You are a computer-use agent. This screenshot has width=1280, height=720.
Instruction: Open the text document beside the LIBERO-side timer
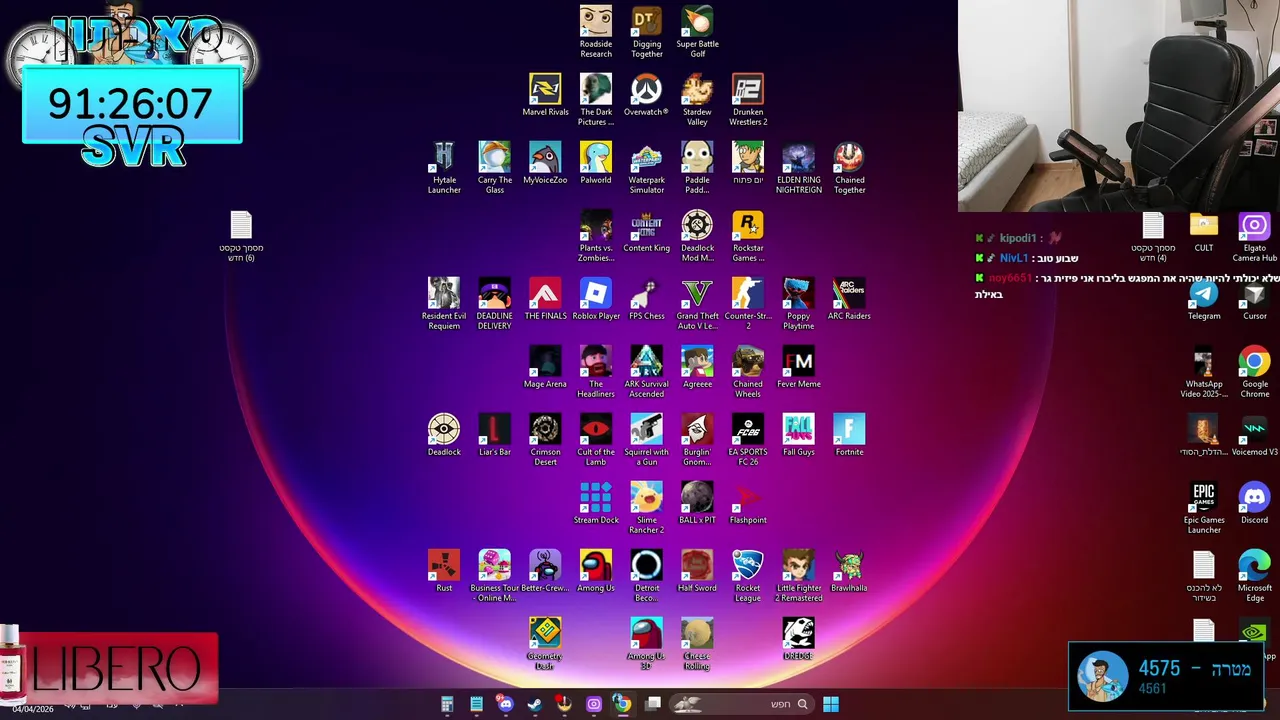tap(241, 236)
